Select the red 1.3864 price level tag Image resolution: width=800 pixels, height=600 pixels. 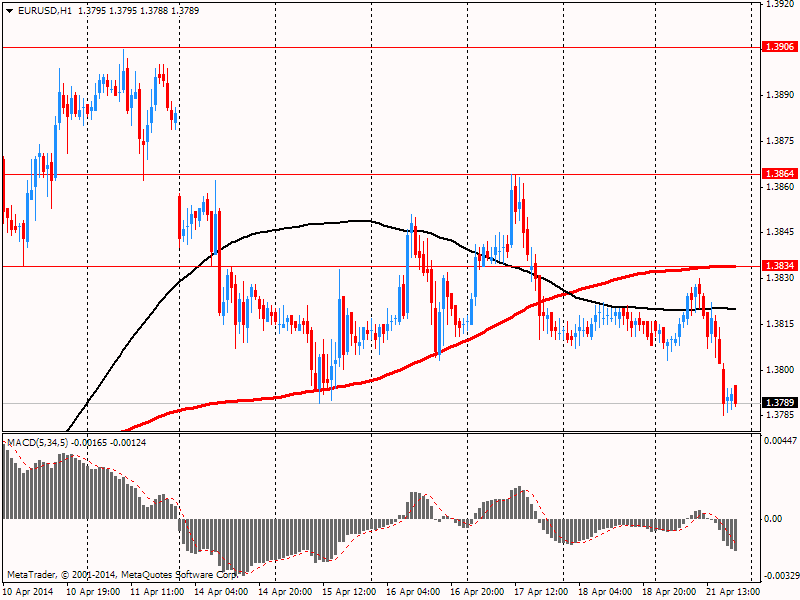779,174
